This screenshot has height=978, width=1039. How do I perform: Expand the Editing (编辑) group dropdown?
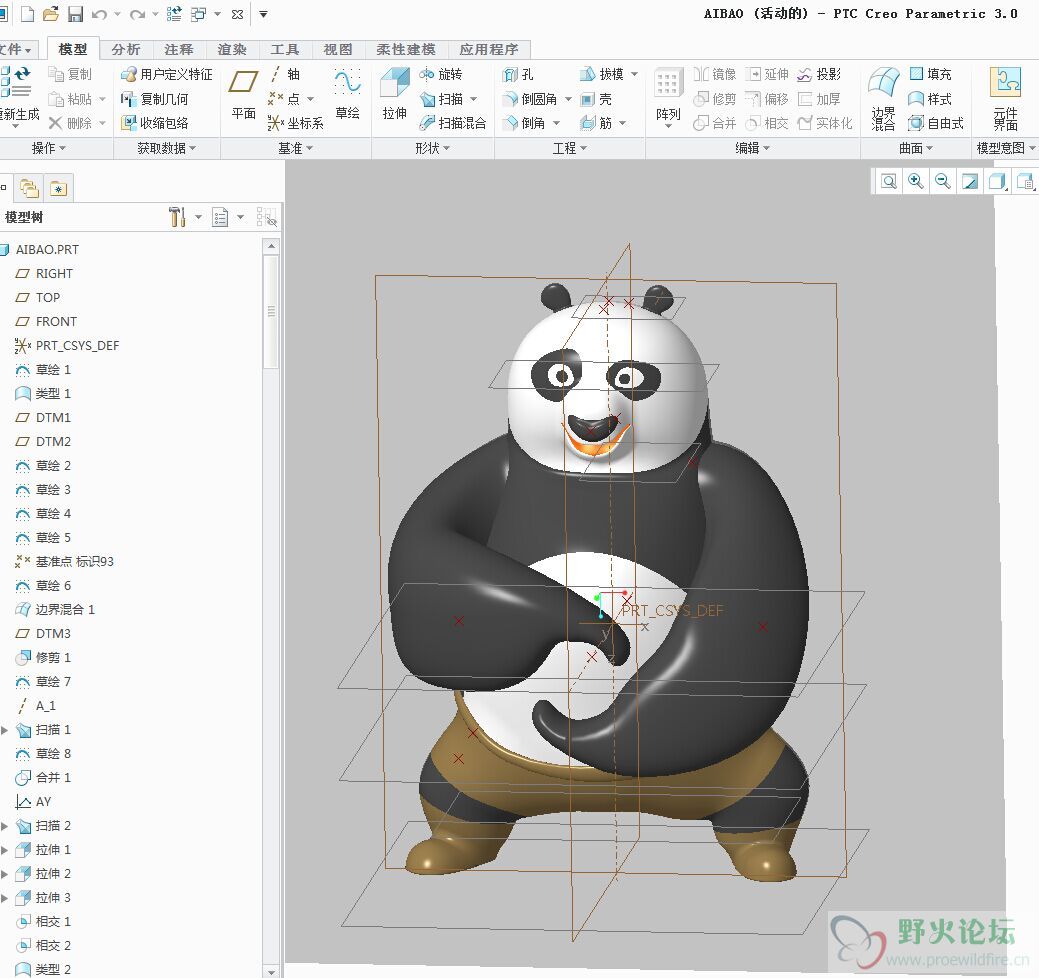click(753, 148)
